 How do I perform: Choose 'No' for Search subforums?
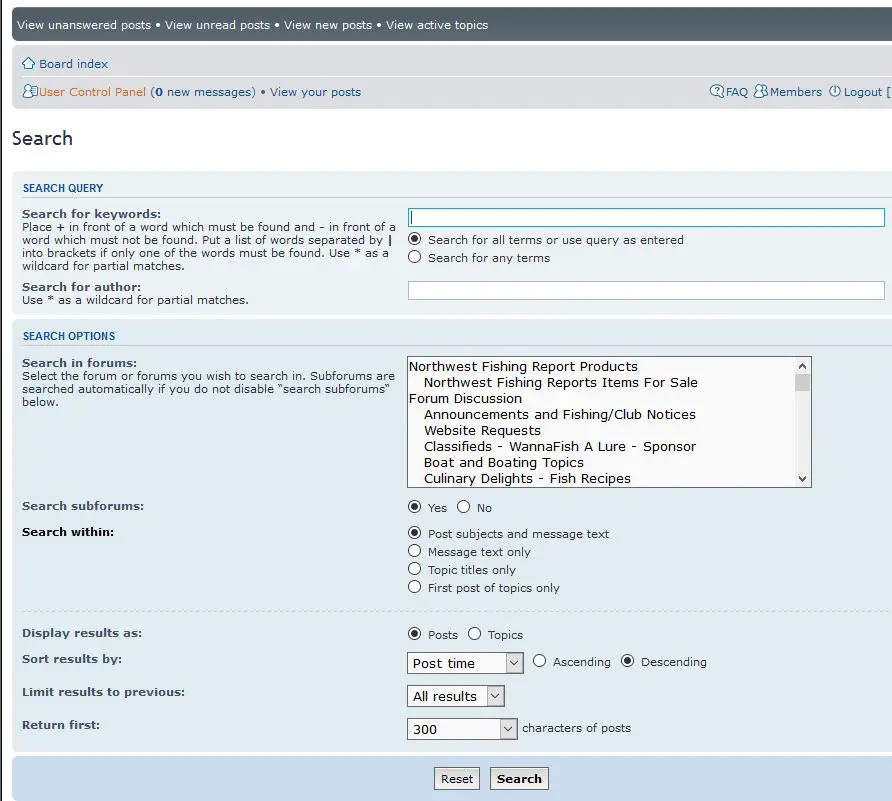tap(464, 508)
